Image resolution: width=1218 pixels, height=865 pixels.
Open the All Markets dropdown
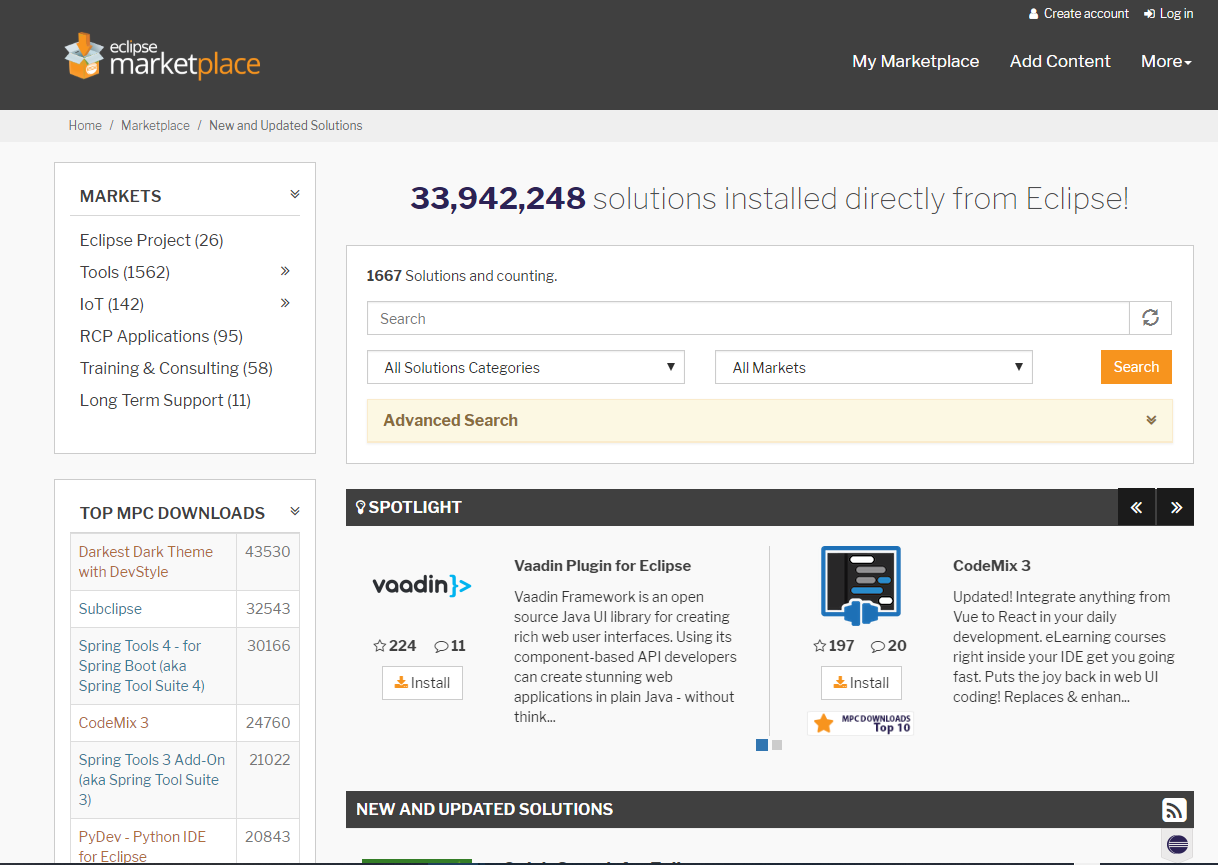pos(874,367)
